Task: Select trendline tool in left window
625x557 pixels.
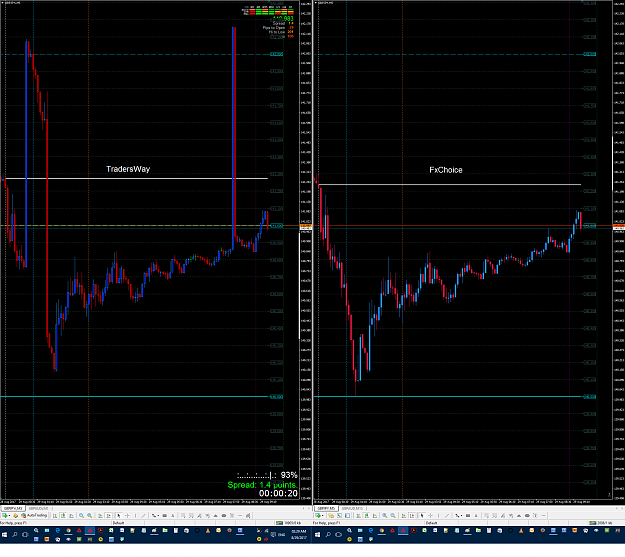Action: click(143, 516)
